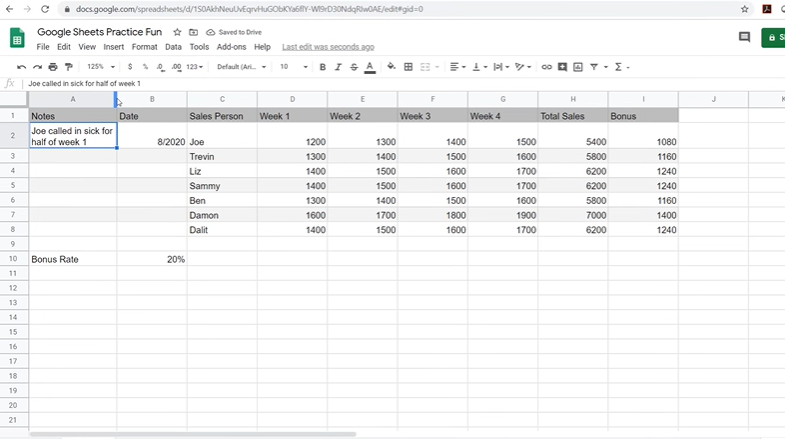785x439 pixels.
Task: Click the Insert comment icon
Action: 562,67
